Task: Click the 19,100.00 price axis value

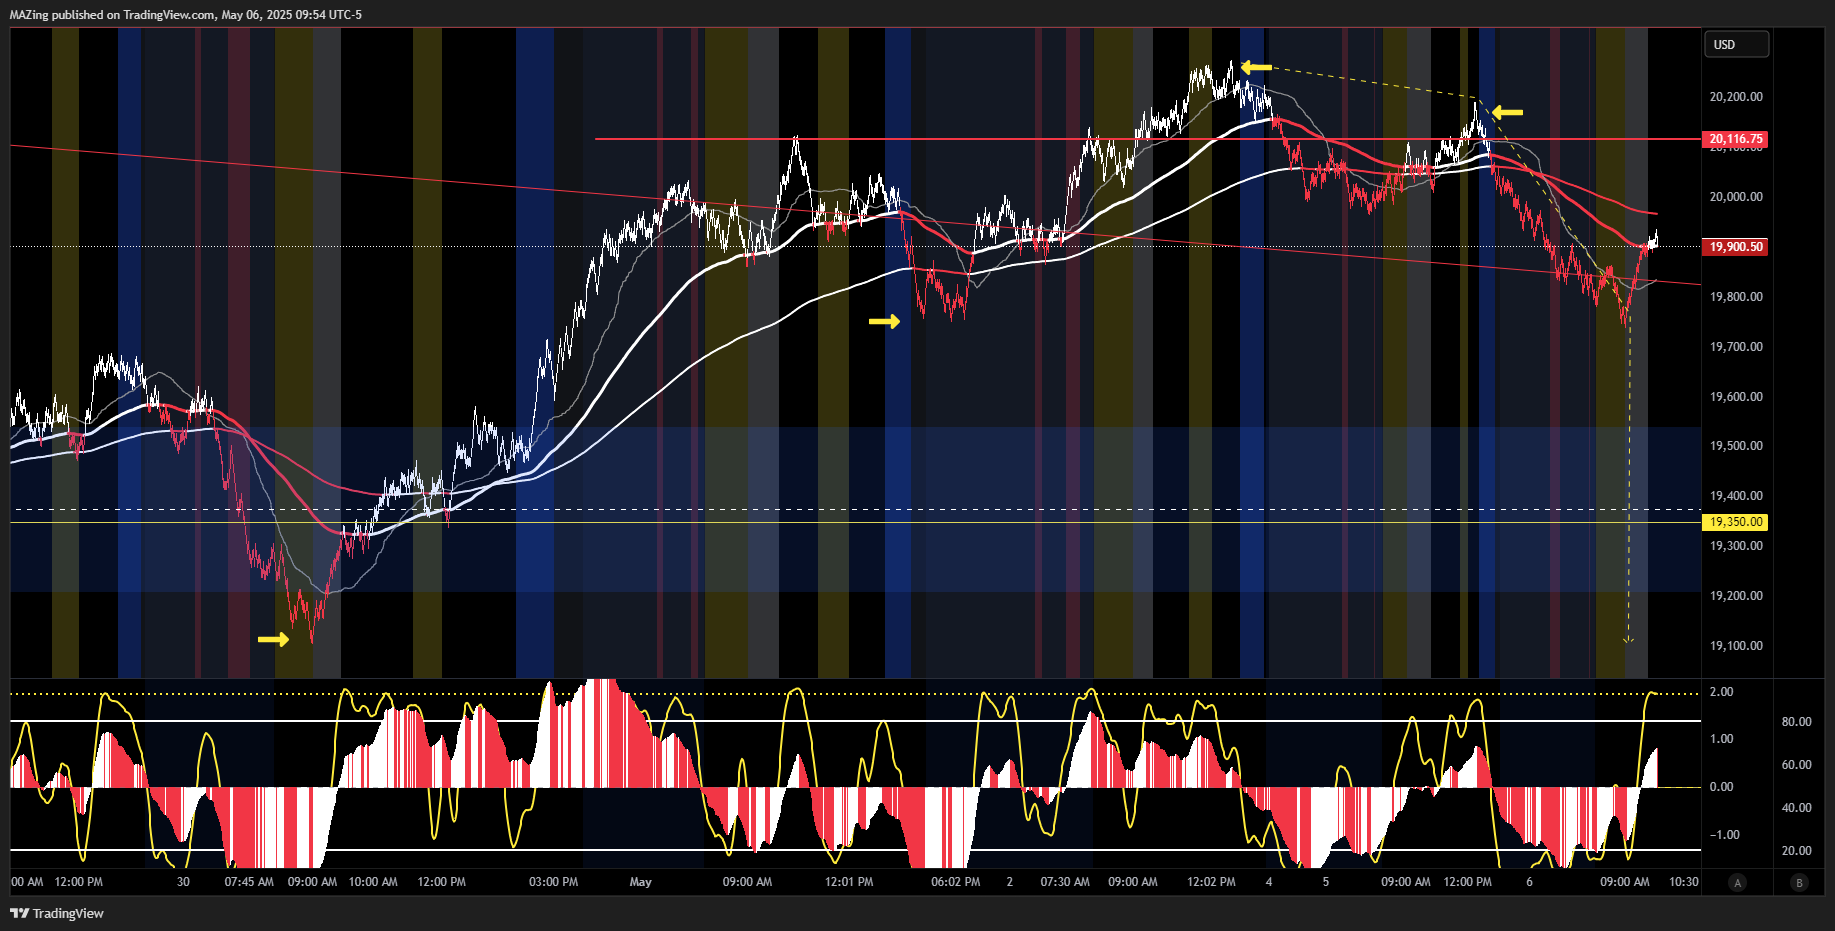Action: tap(1736, 646)
